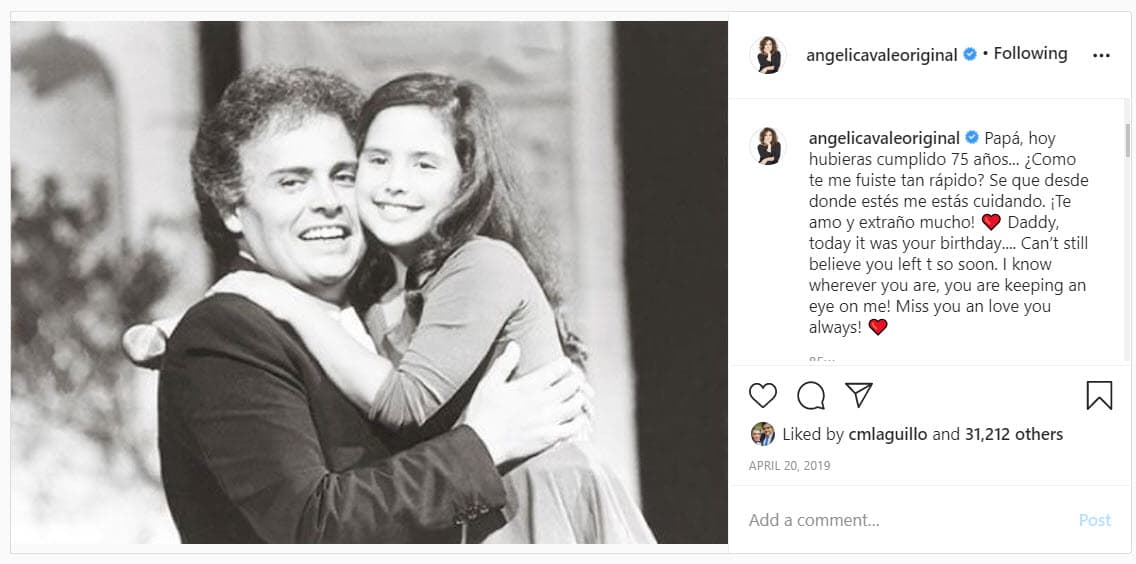Open the three-dot more options menu

coord(1101,56)
